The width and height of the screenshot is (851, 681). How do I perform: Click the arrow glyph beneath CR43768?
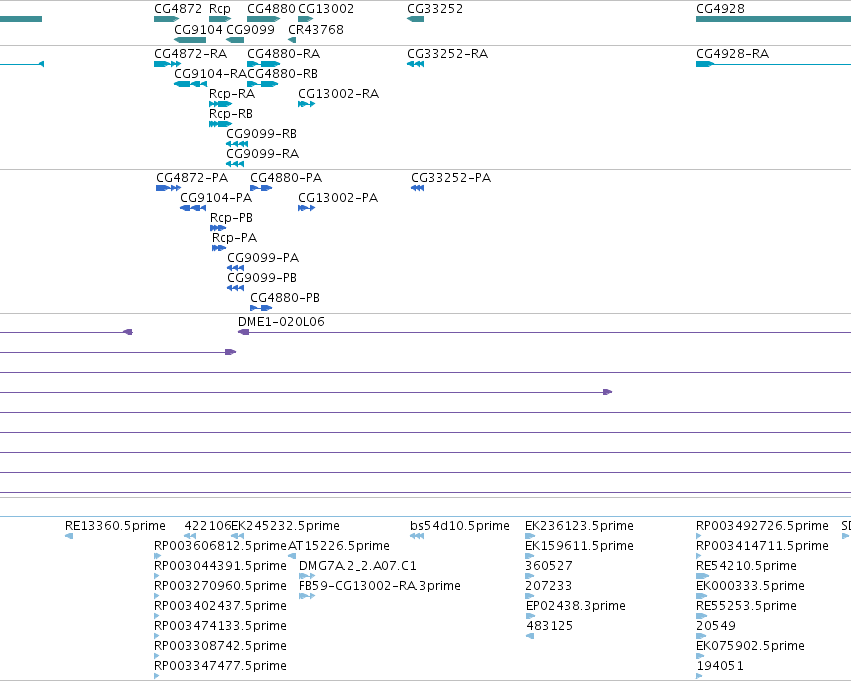pyautogui.click(x=292, y=40)
